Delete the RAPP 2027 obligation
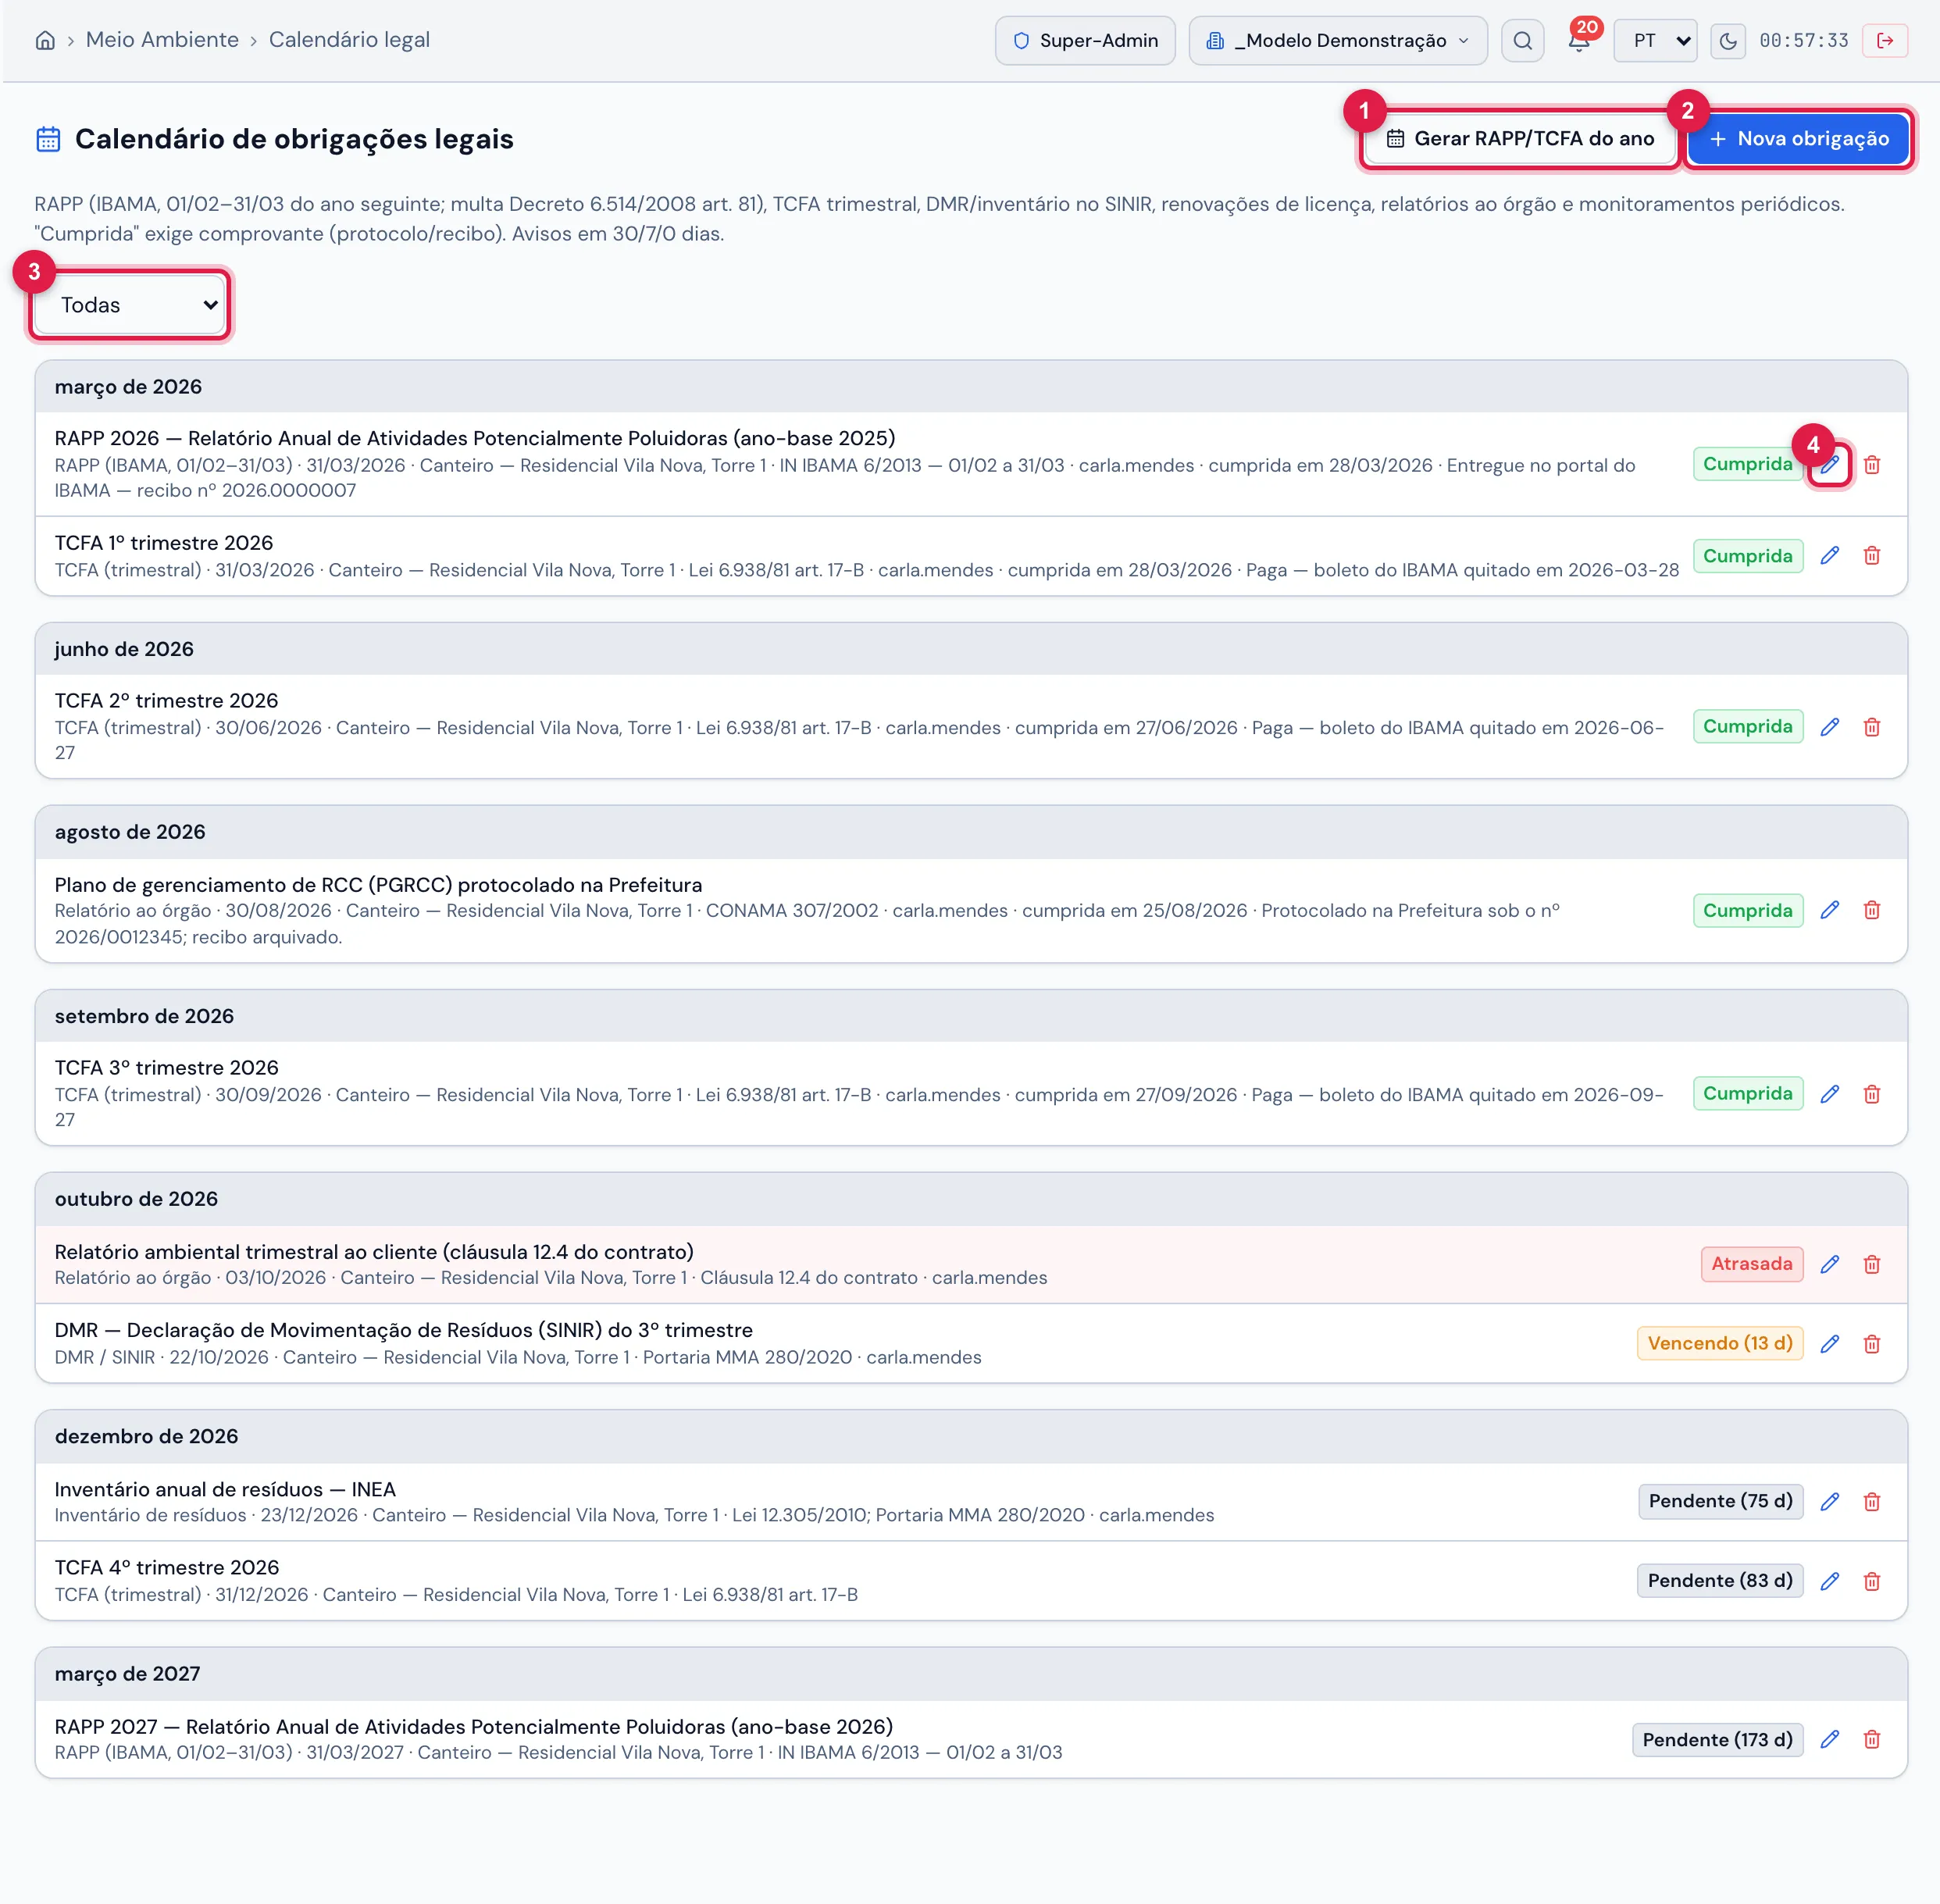1940x1904 pixels. pyautogui.click(x=1872, y=1740)
